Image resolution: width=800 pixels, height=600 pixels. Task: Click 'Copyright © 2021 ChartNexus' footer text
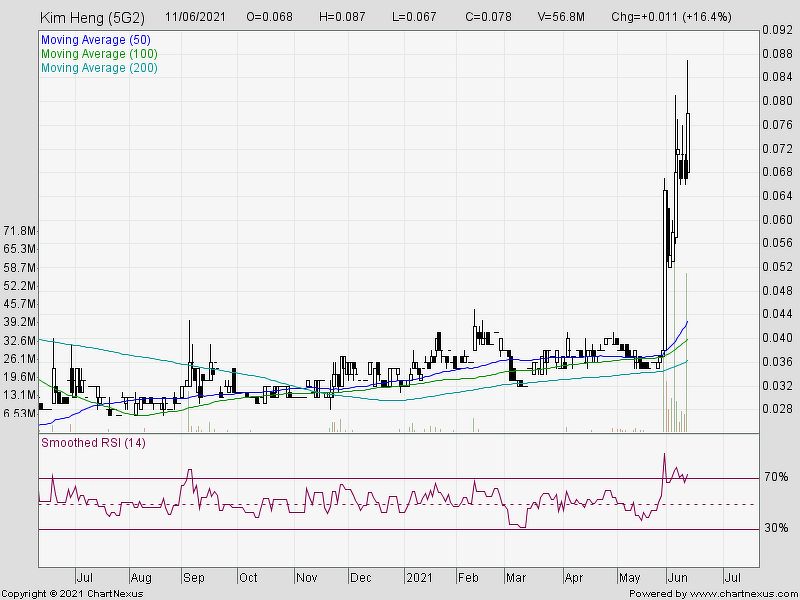(72, 594)
